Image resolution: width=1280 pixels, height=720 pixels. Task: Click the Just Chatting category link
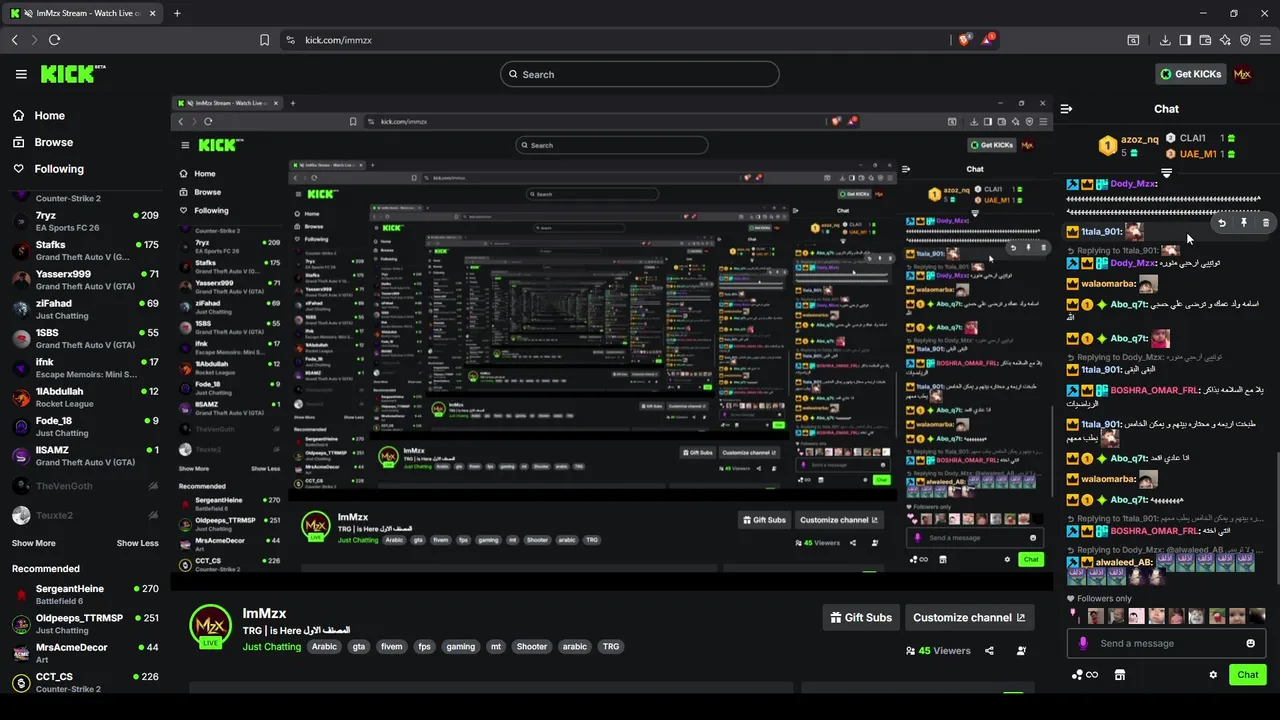pyautogui.click(x=272, y=647)
